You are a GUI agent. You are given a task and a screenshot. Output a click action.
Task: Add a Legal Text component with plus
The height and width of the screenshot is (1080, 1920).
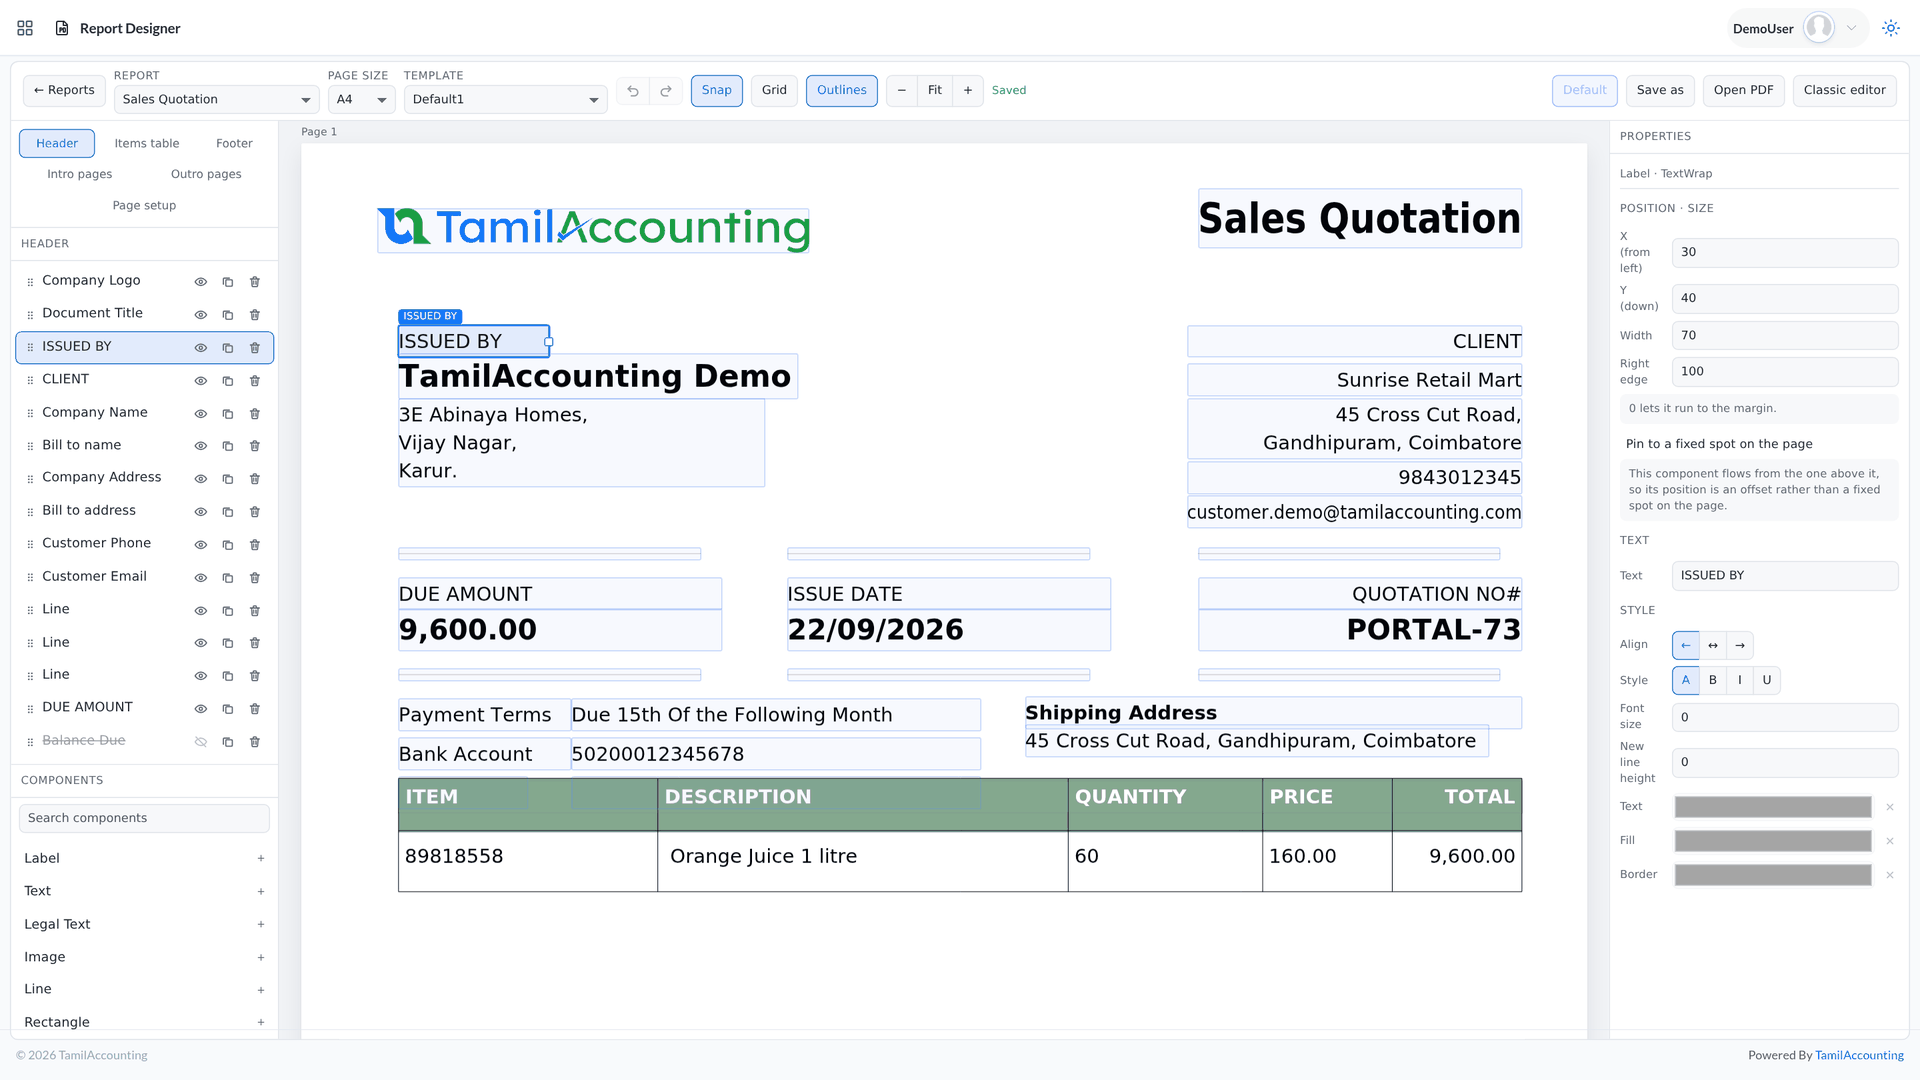click(261, 925)
